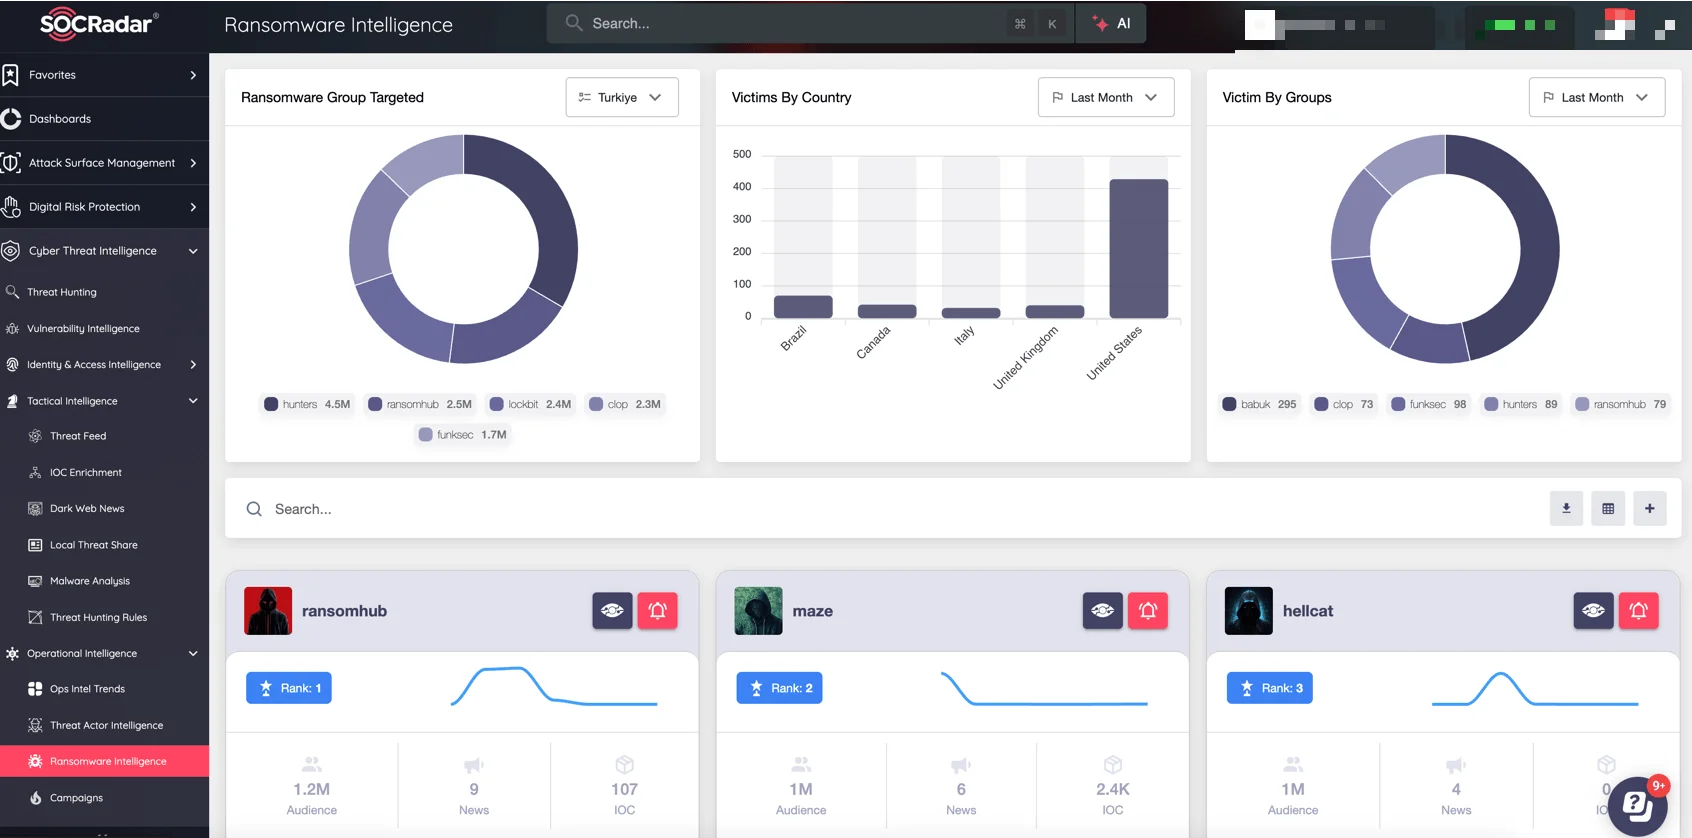Click the download icon beside the search bar
1692x838 pixels.
1566,509
